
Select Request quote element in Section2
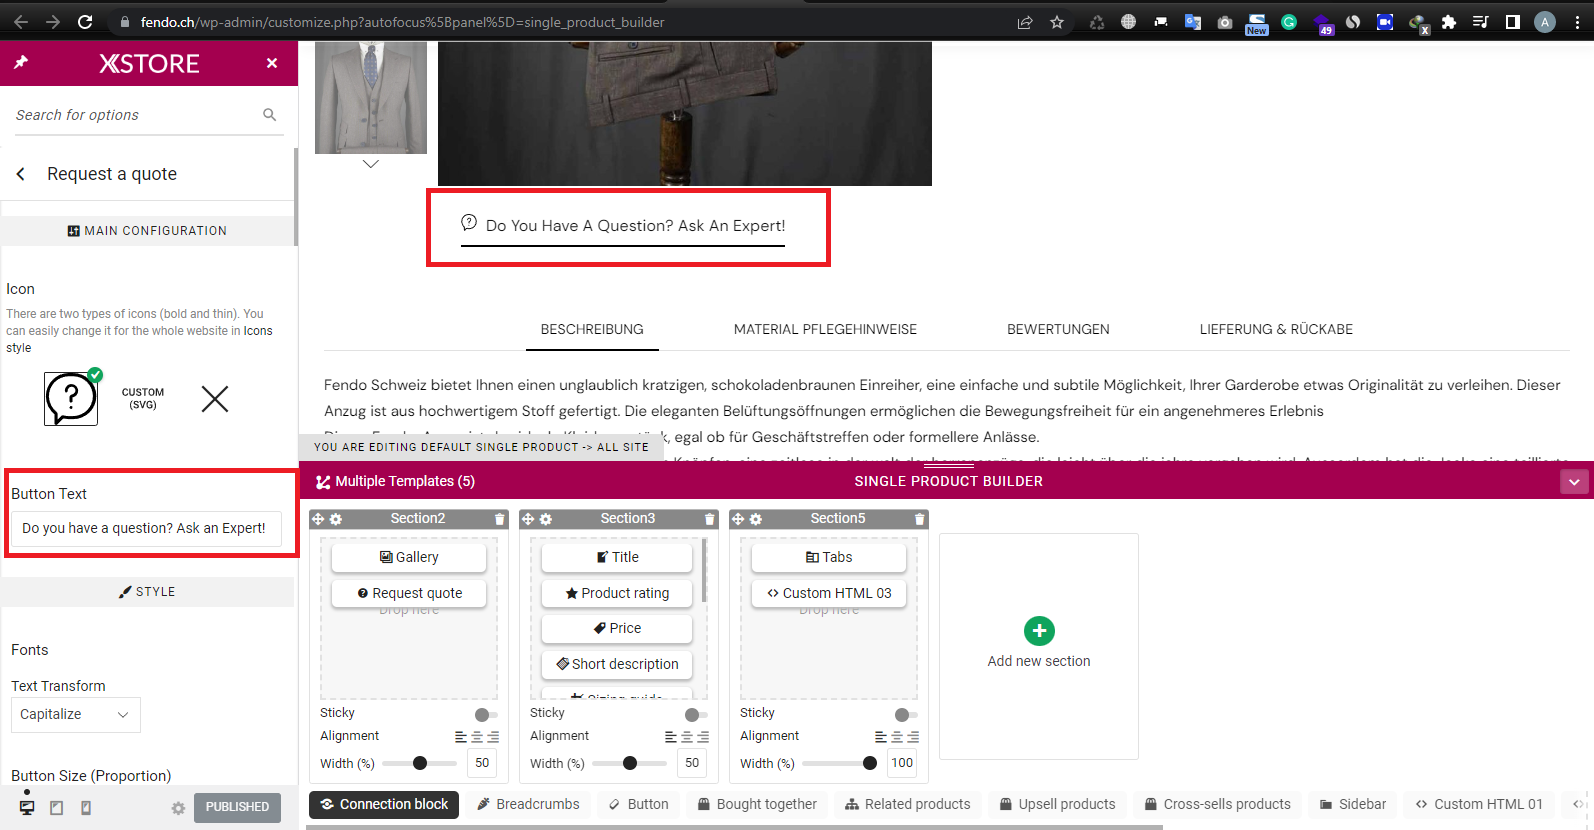(409, 593)
